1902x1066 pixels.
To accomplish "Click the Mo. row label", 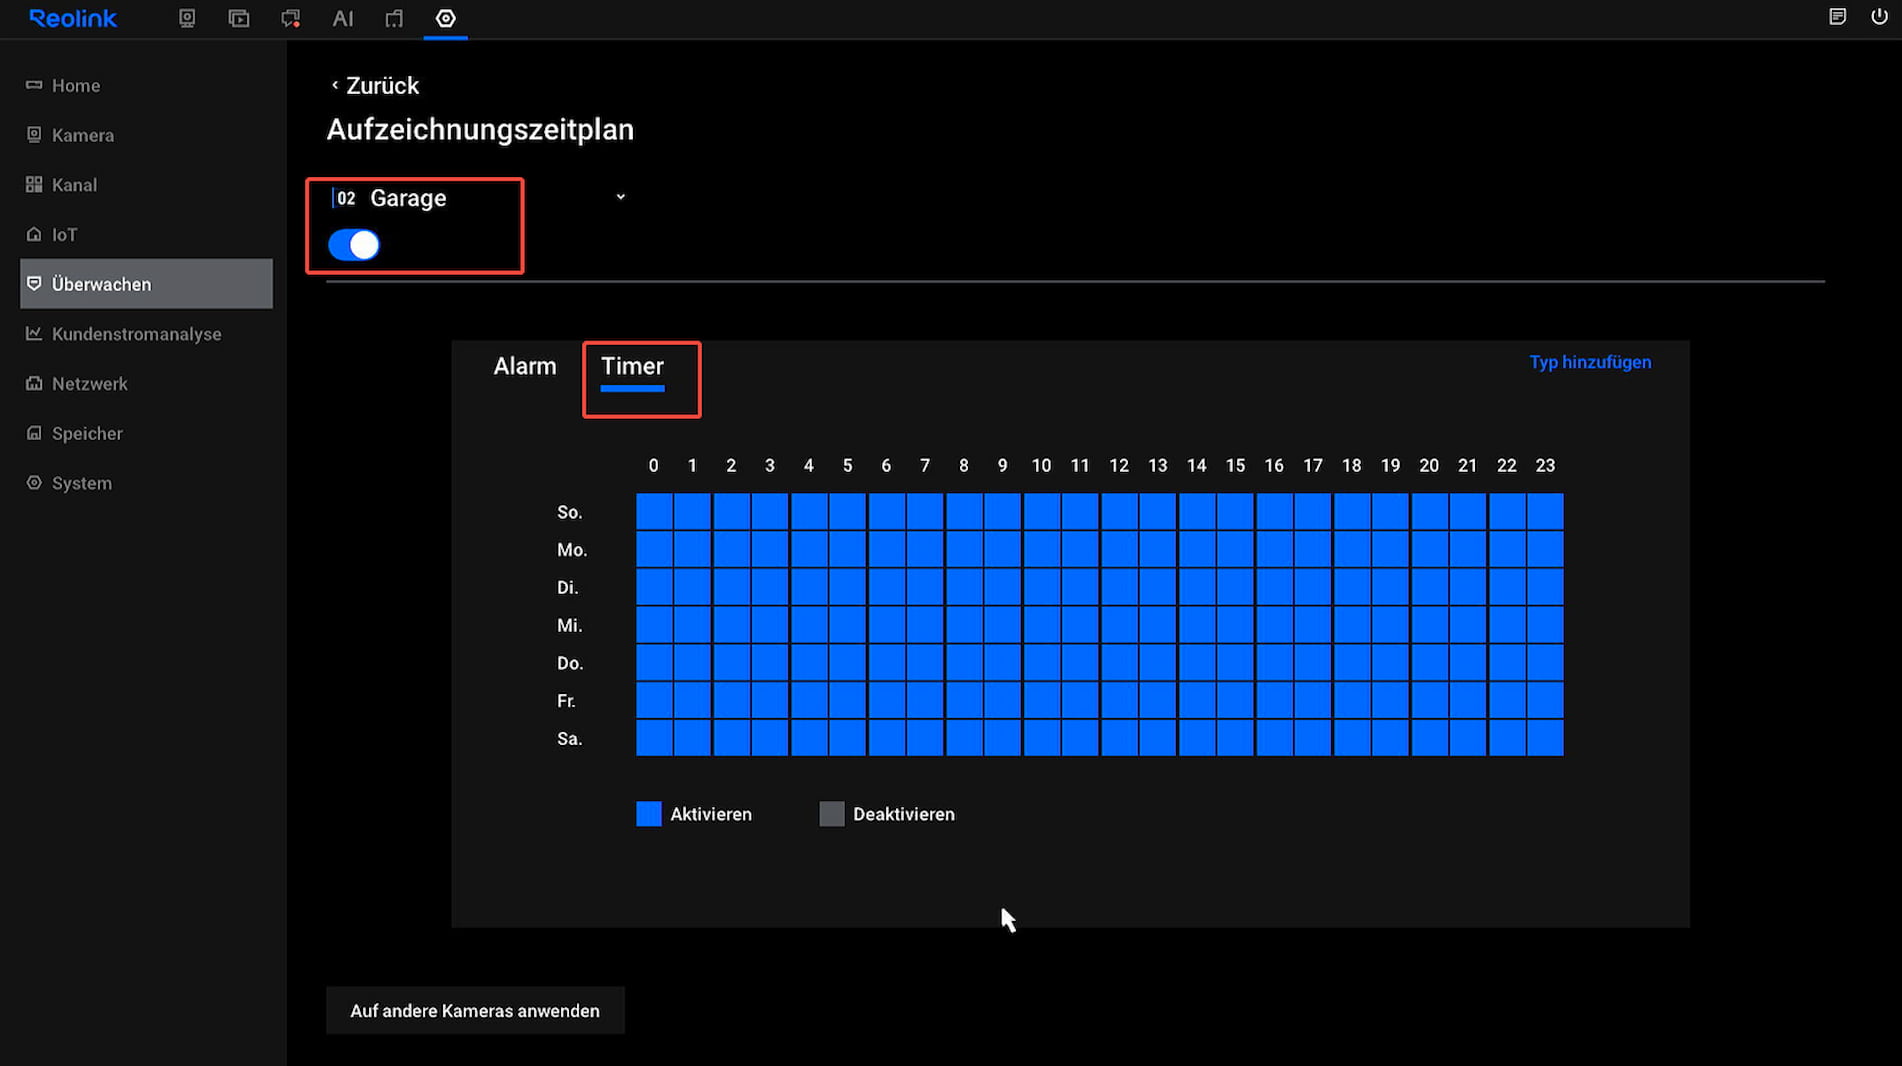I will 572,550.
